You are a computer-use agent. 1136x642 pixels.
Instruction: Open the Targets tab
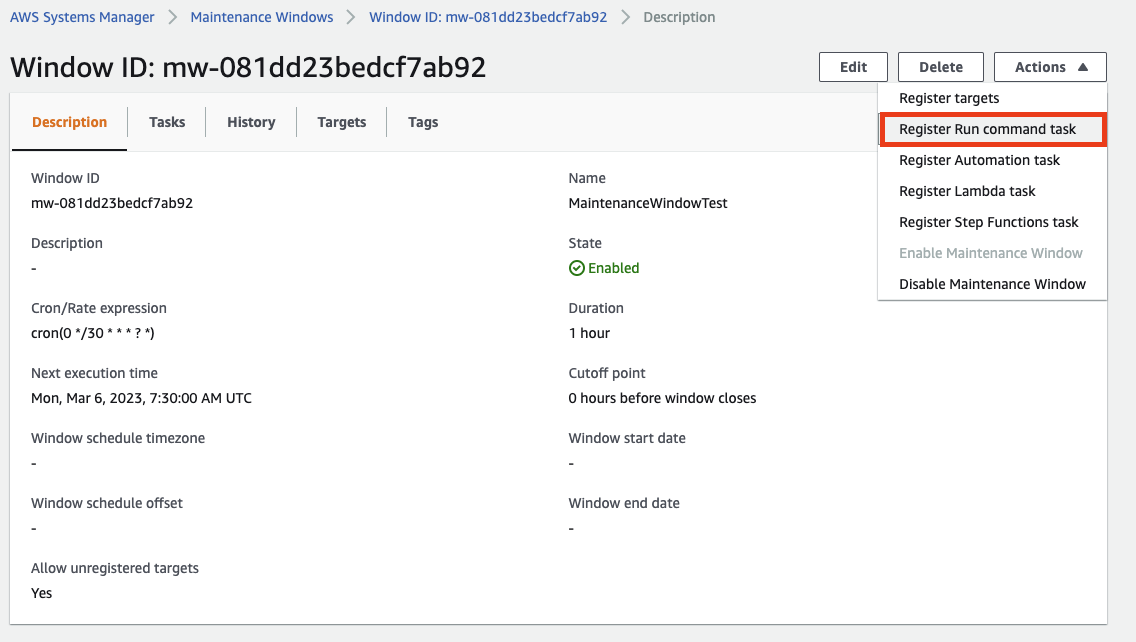coord(341,122)
